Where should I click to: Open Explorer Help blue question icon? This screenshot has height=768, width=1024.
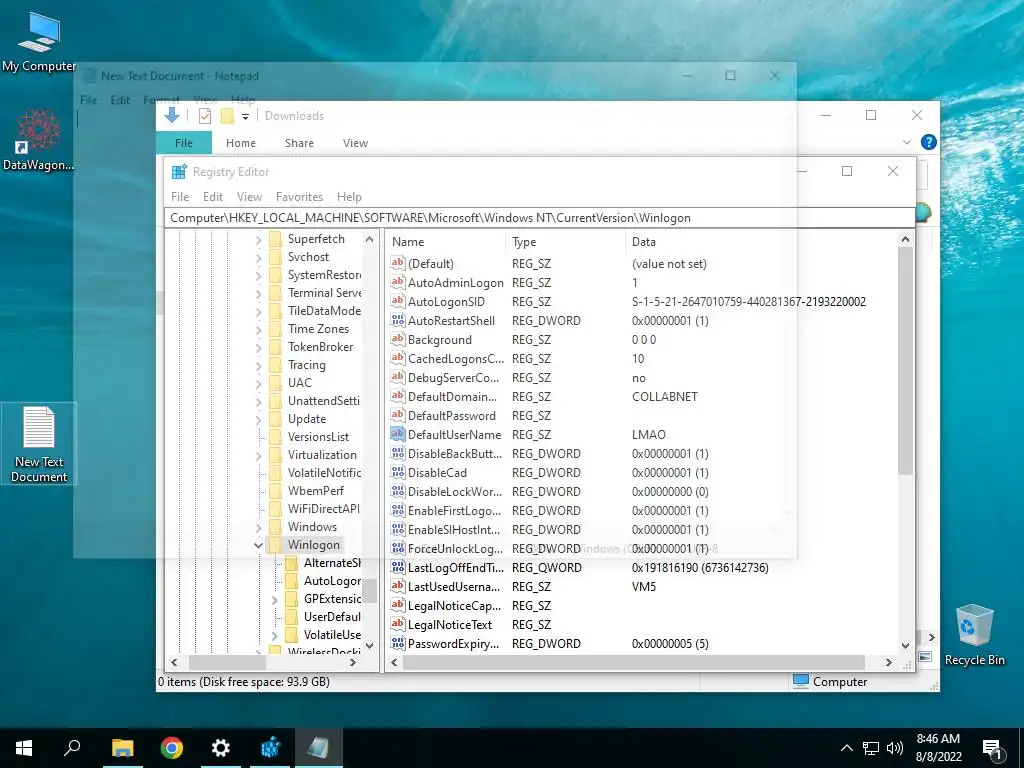point(928,142)
